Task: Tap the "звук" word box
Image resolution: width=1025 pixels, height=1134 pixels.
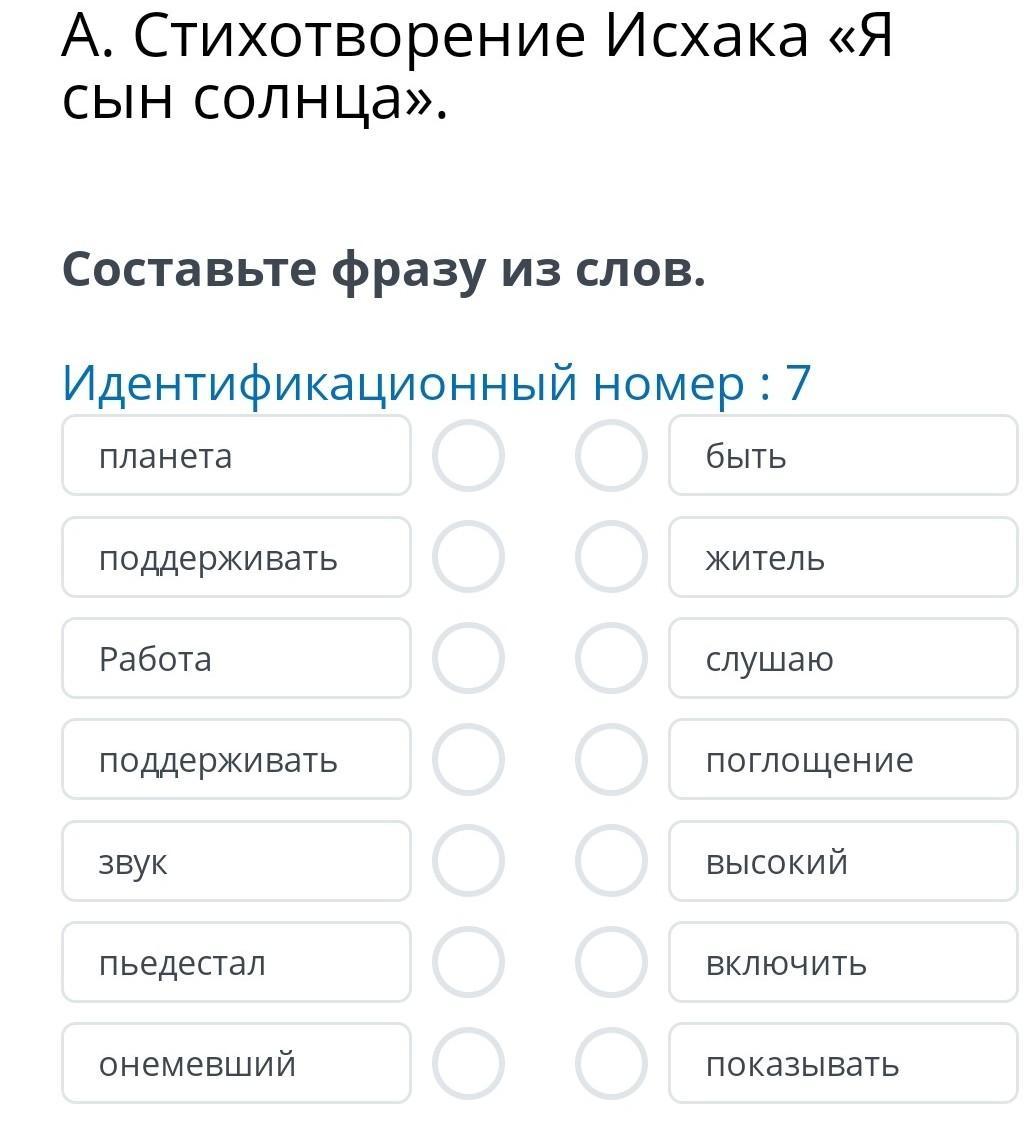Action: point(236,861)
